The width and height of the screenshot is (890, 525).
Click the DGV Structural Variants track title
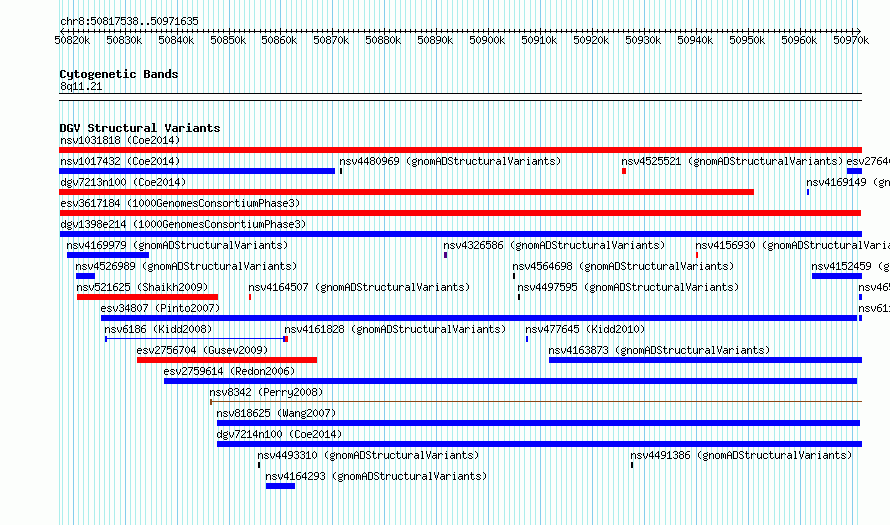(x=140, y=128)
